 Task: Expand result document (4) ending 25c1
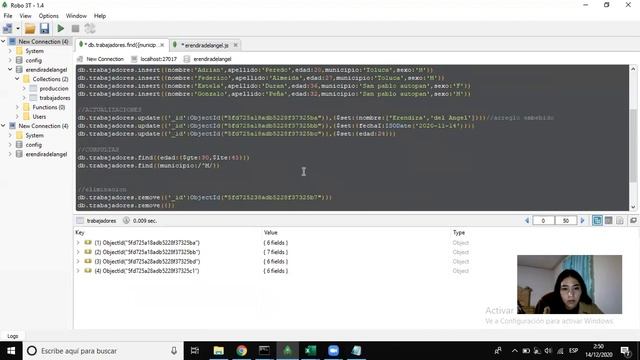click(x=78, y=271)
